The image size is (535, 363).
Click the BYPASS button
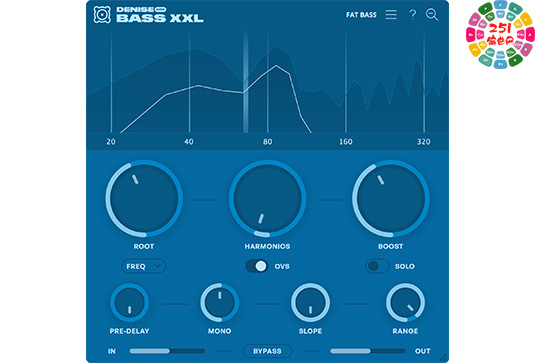[x=267, y=351]
